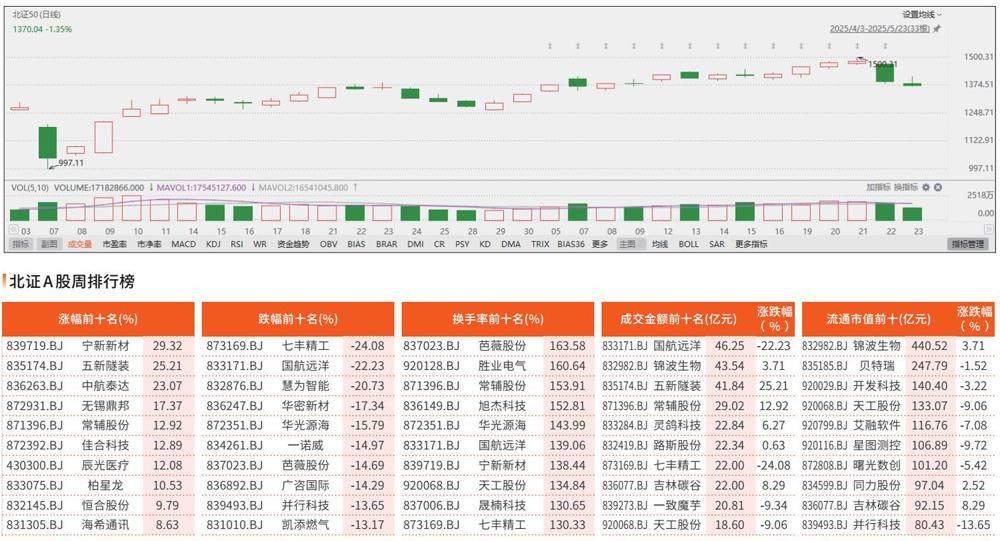The width and height of the screenshot is (1000, 541).
Task: Select the WR indicator
Action: click(x=260, y=244)
